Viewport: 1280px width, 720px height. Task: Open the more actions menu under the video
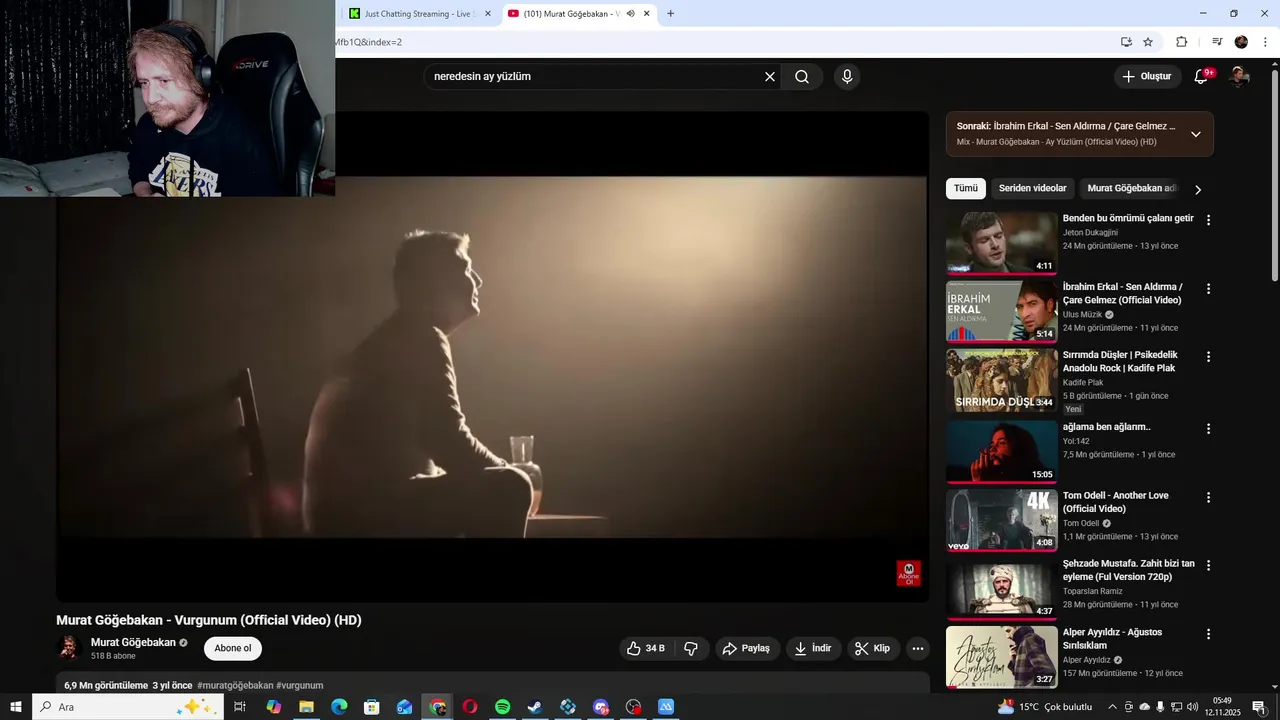pos(917,648)
